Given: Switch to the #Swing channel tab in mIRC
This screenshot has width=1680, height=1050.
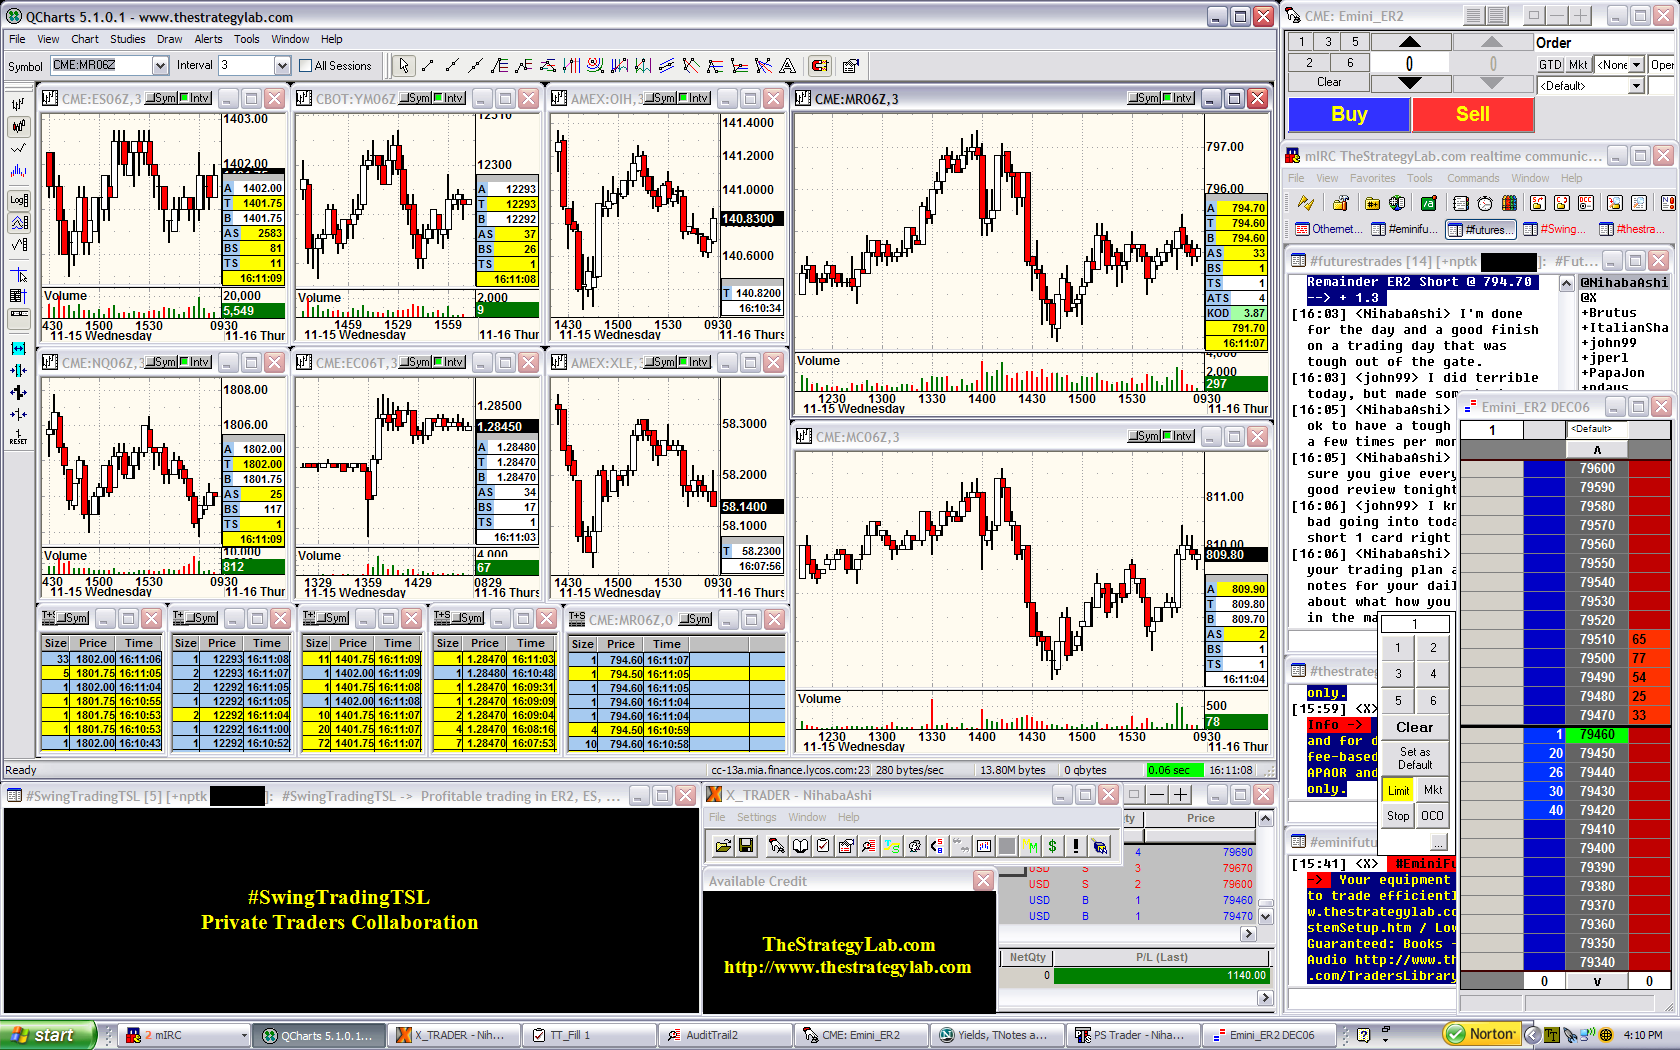Looking at the screenshot, I should coord(1555,229).
